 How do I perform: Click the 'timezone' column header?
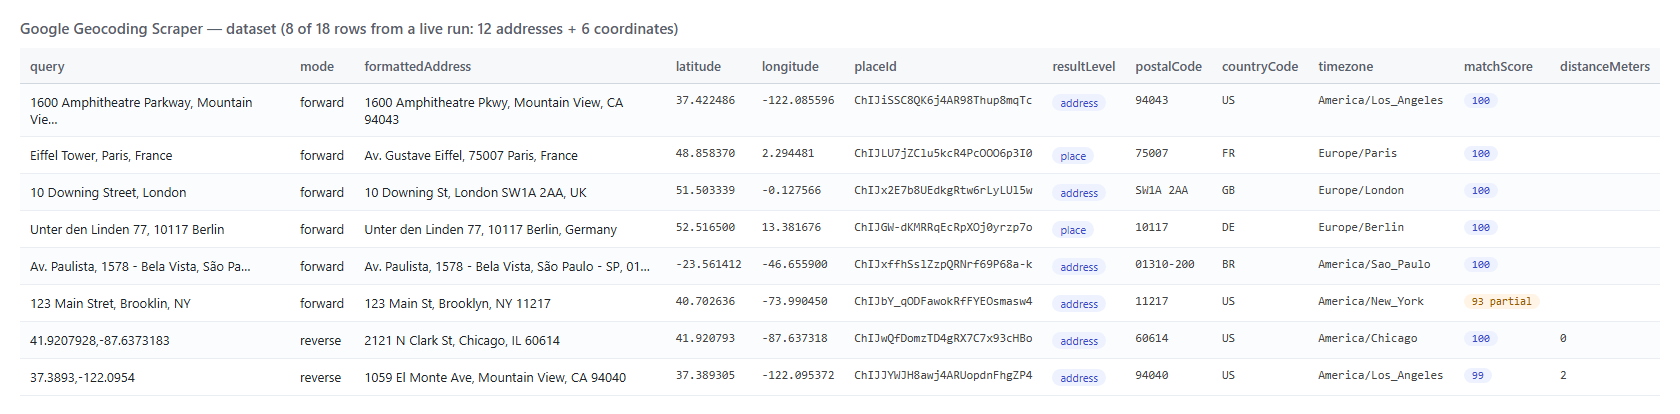tap(1346, 67)
